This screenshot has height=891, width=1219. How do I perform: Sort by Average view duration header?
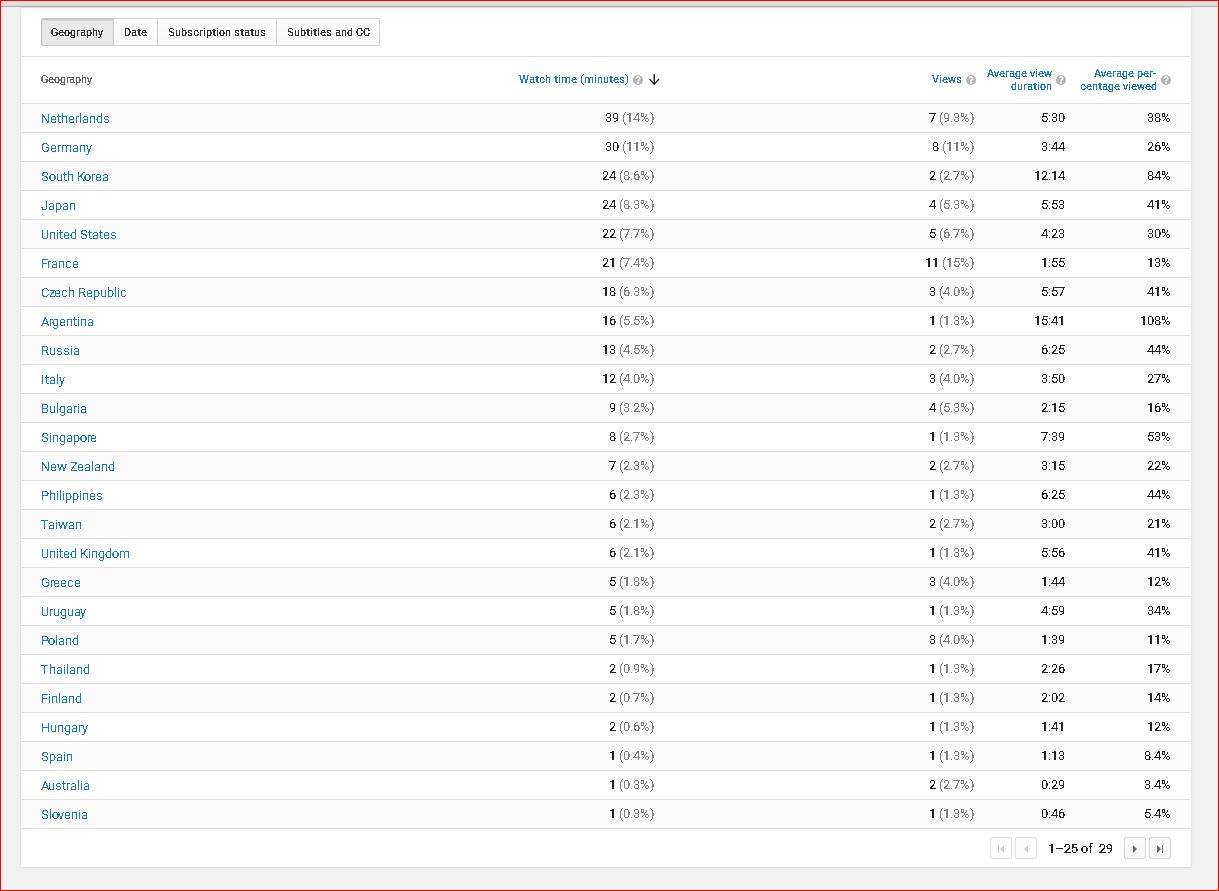[x=1019, y=80]
